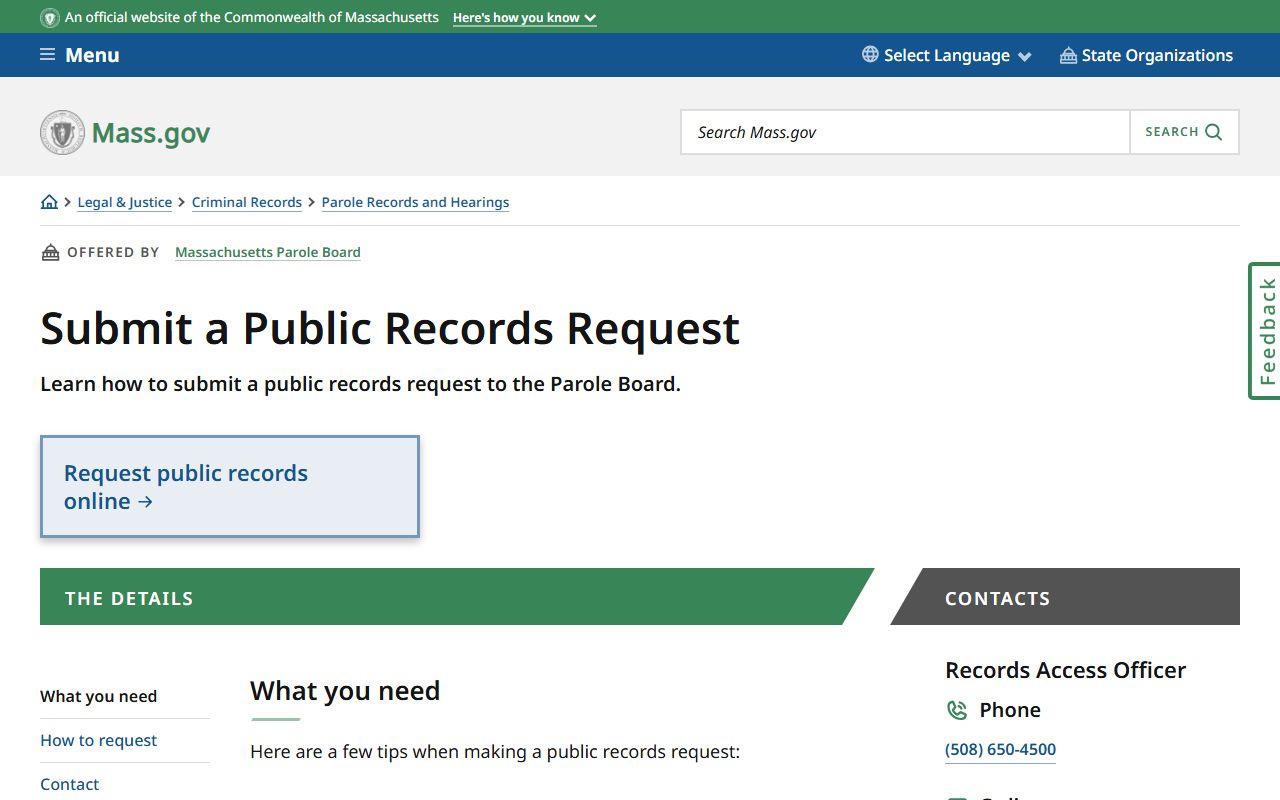Click the CONTACTS header banner
The image size is (1280, 800).
click(x=1065, y=597)
